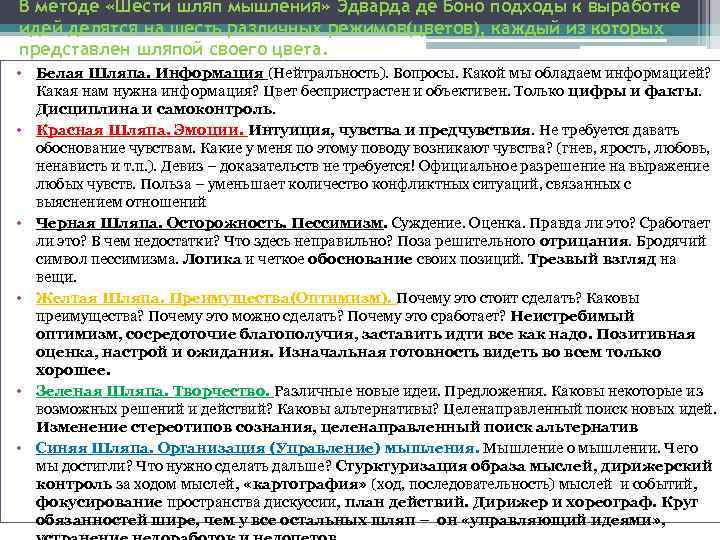
Task: Select the bold word 'фокусирование'
Action: [x=99, y=502]
